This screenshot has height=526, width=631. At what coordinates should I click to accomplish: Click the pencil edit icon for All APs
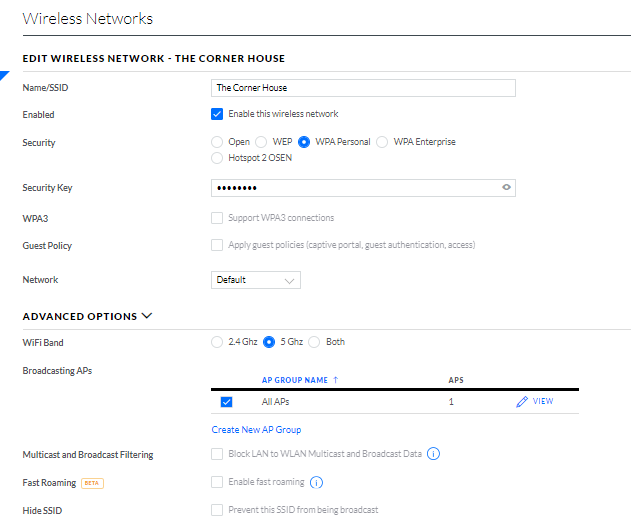tap(521, 401)
